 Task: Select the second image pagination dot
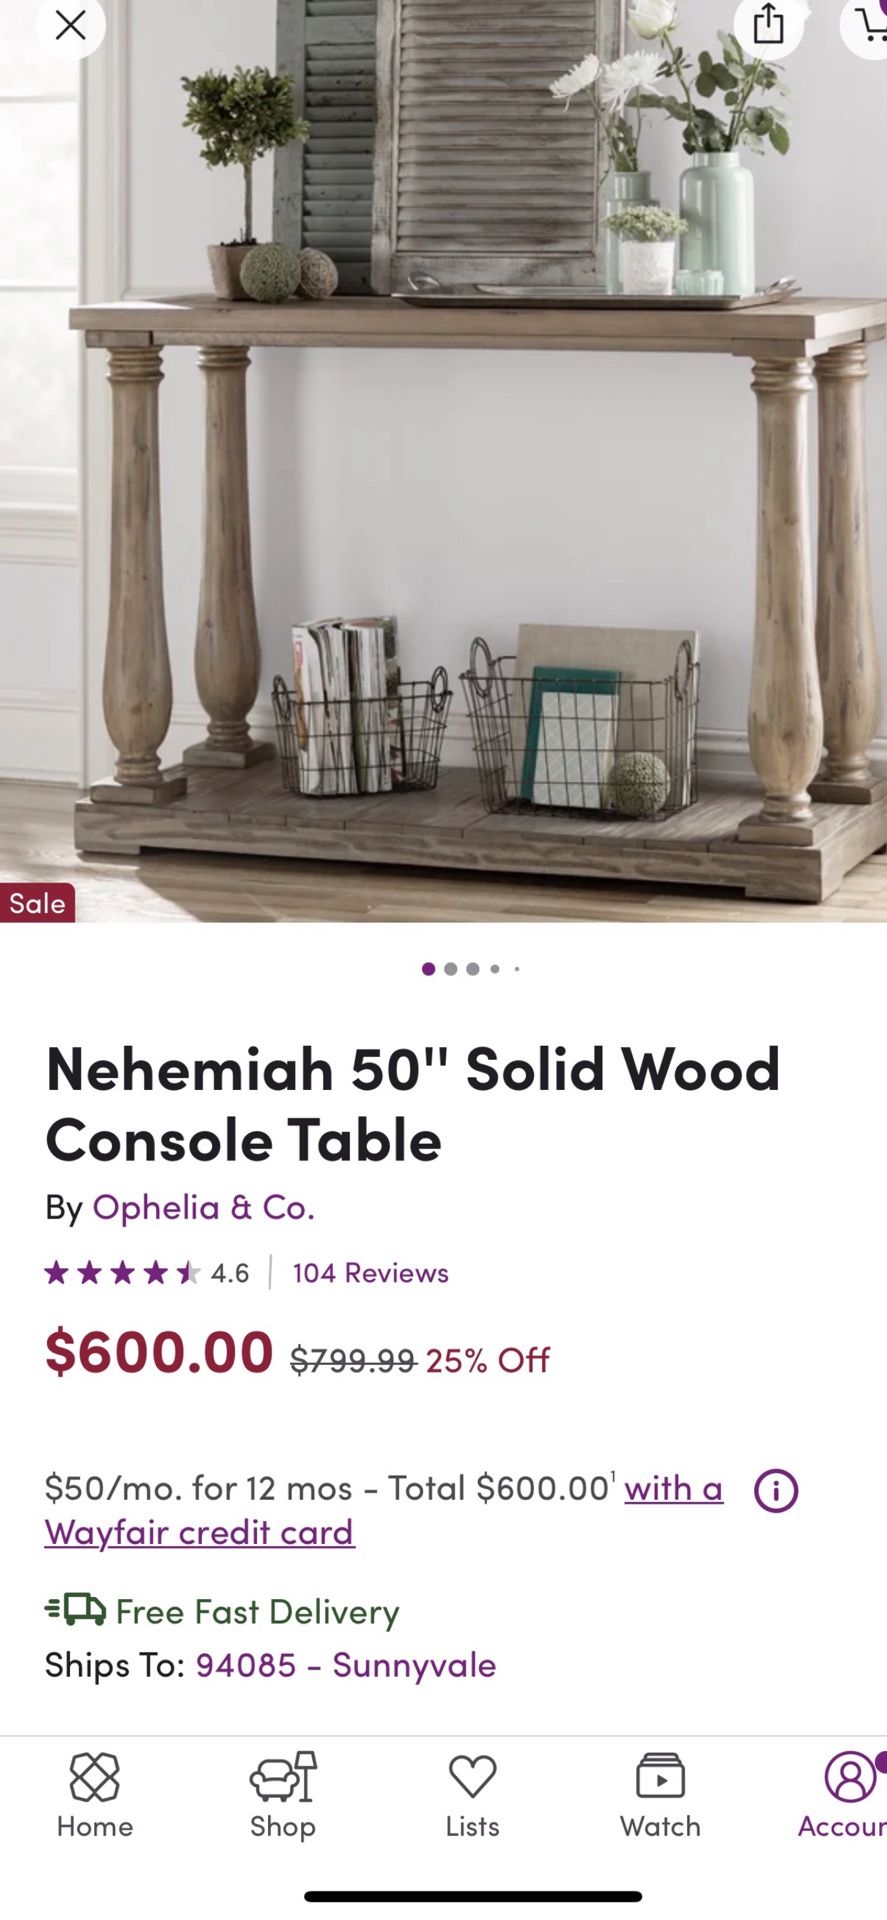[x=450, y=969]
